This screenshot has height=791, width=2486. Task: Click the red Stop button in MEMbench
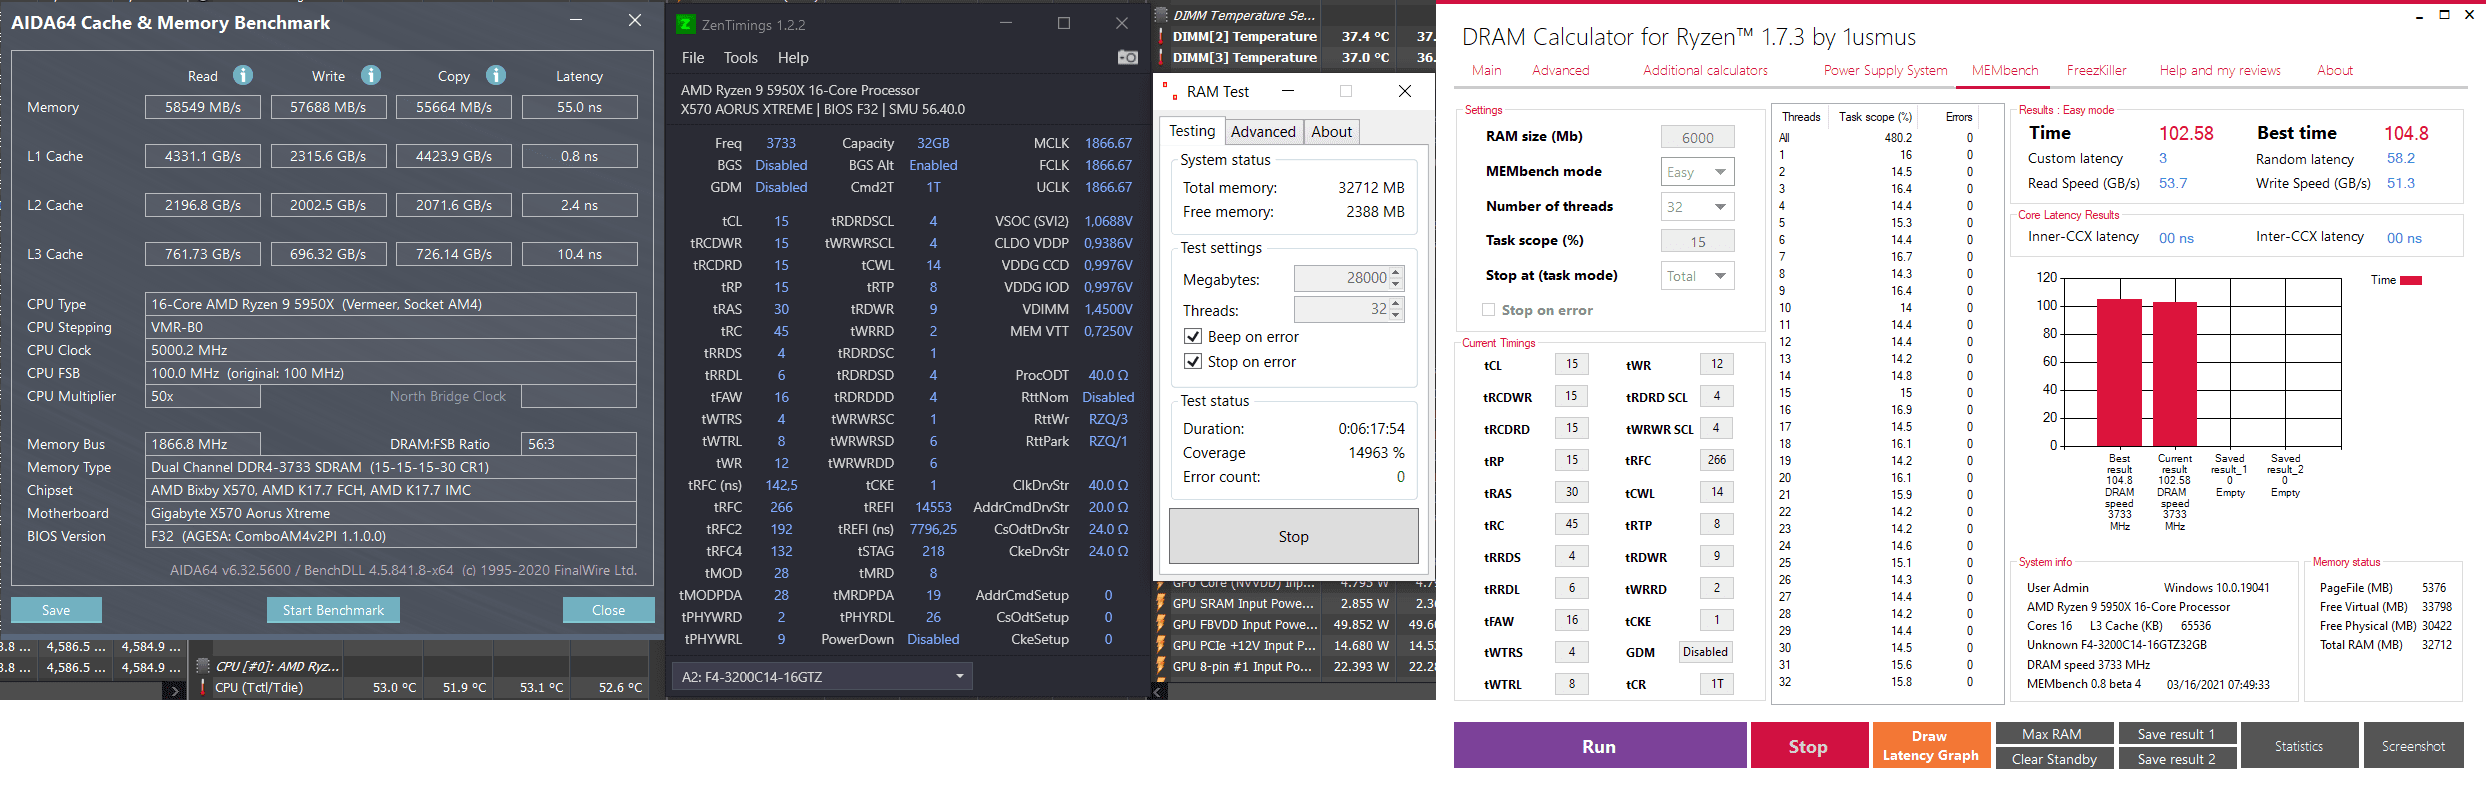[x=1808, y=746]
